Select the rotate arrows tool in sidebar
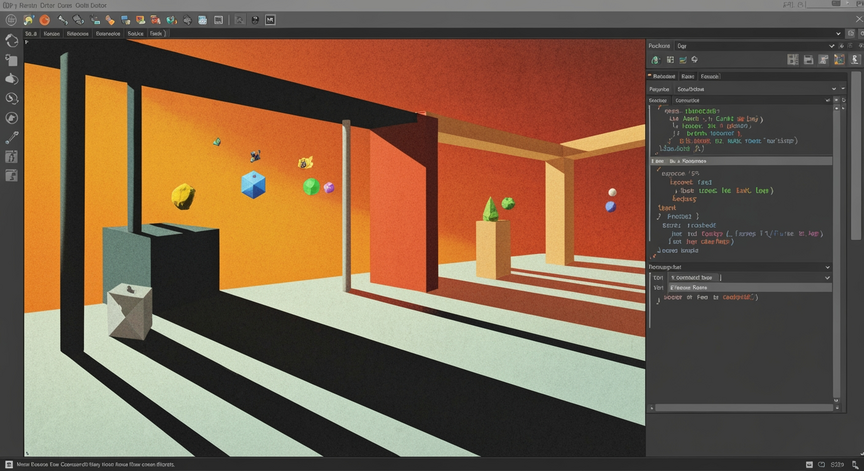The height and width of the screenshot is (471, 864). click(12, 40)
